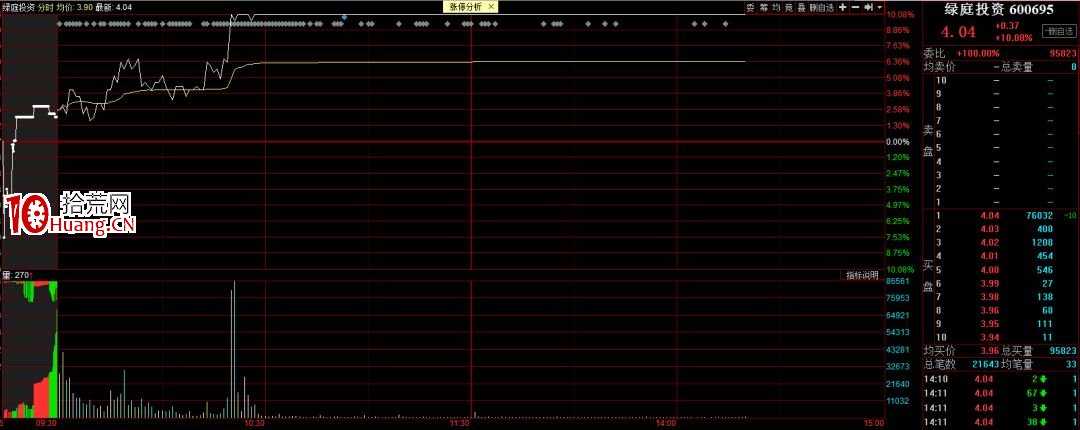
Task: Click buy level 1 volume 76032
Action: (x=1039, y=216)
